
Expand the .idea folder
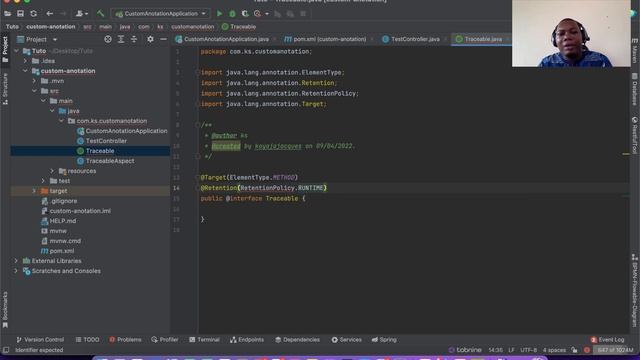(x=26, y=61)
